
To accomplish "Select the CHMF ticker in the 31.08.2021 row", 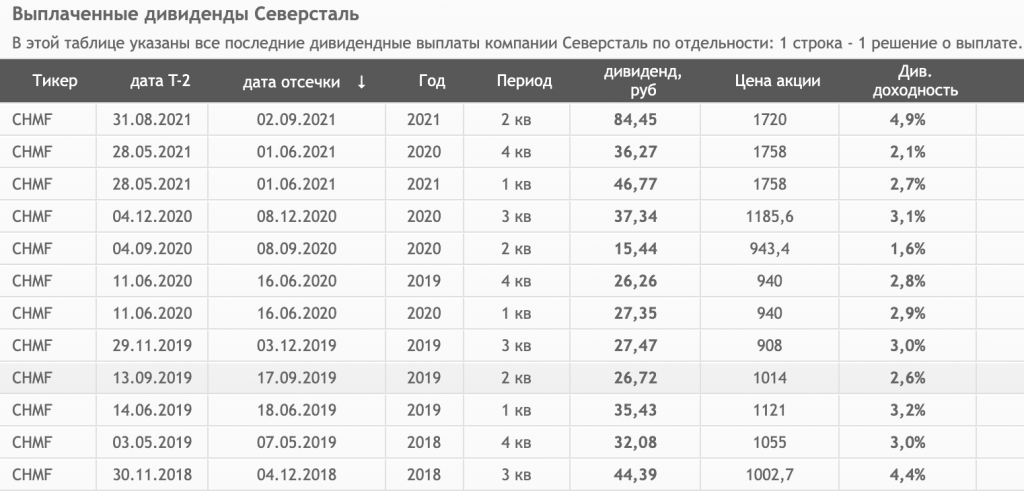I will tap(32, 120).
